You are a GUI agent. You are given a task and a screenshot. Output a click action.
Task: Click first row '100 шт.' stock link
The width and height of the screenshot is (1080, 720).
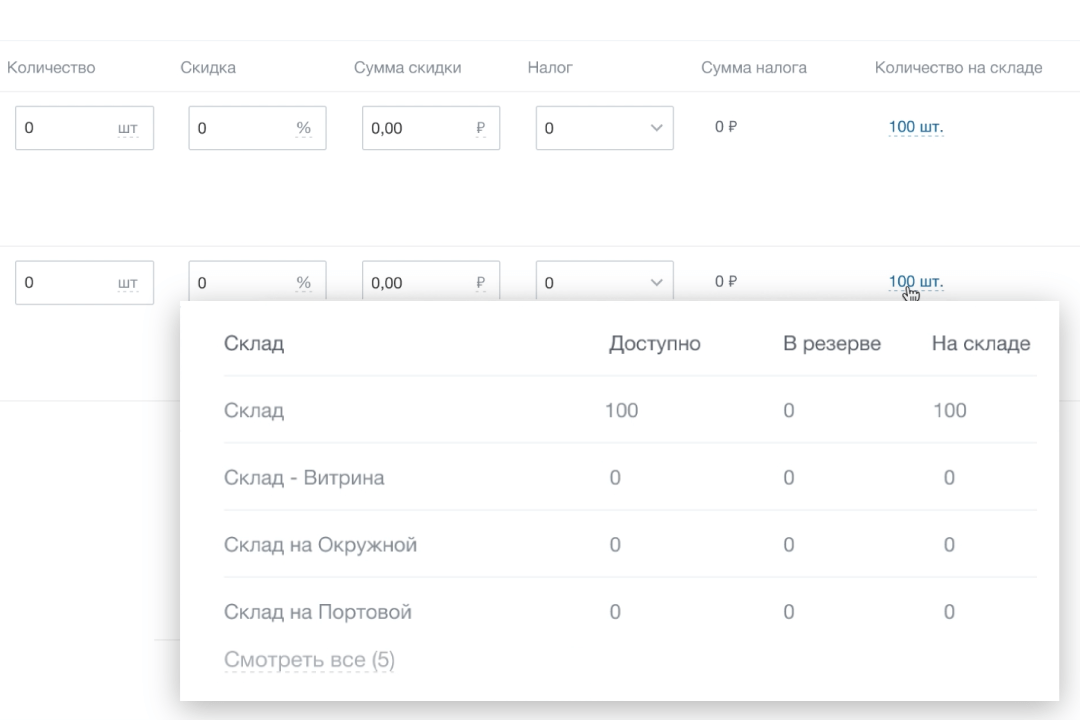(x=915, y=127)
